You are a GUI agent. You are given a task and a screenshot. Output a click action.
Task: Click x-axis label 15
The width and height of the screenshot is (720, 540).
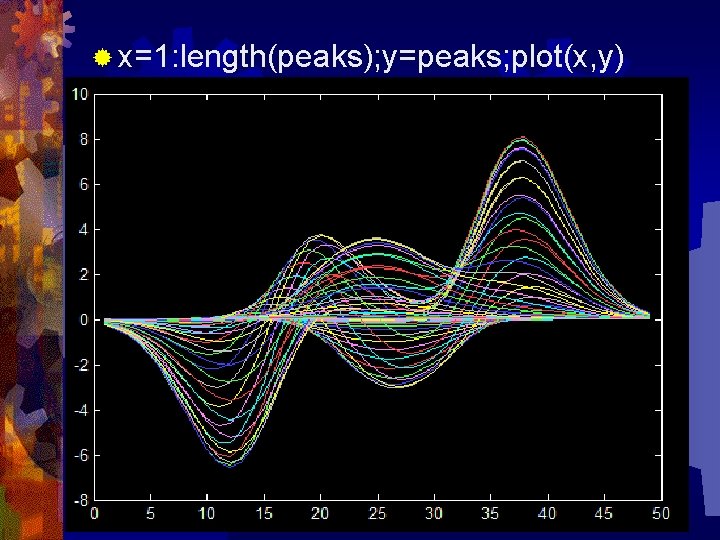pos(264,513)
